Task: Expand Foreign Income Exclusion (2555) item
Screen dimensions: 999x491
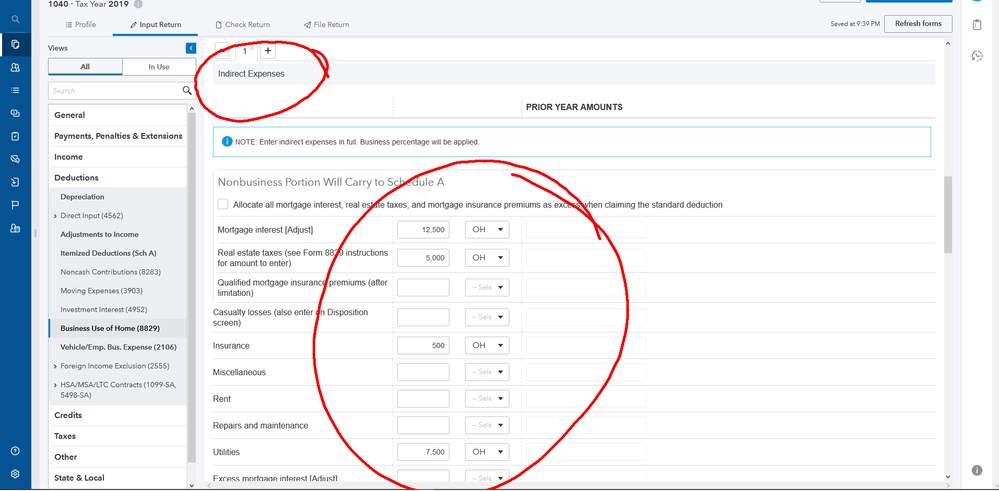Action: [56, 366]
